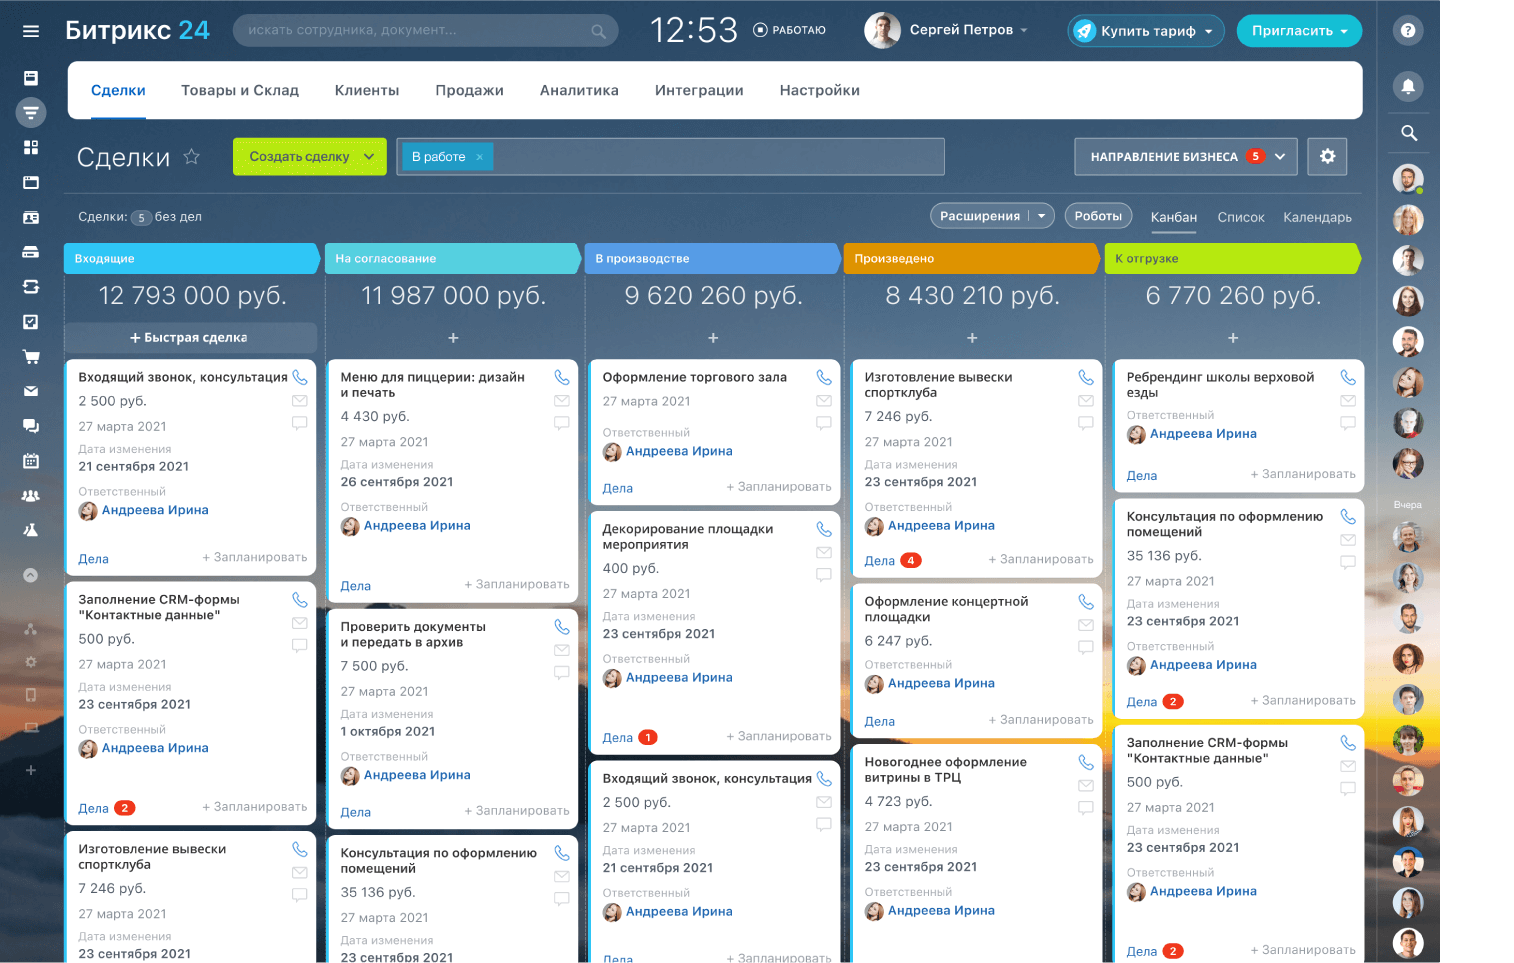Click the Роботы button
This screenshot has height=963, width=1514.
[1098, 216]
